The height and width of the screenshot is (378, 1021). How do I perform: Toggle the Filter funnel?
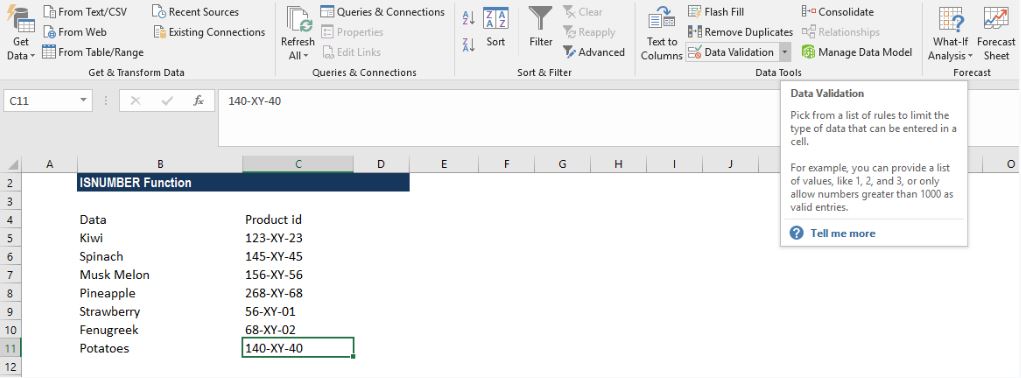[x=540, y=27]
